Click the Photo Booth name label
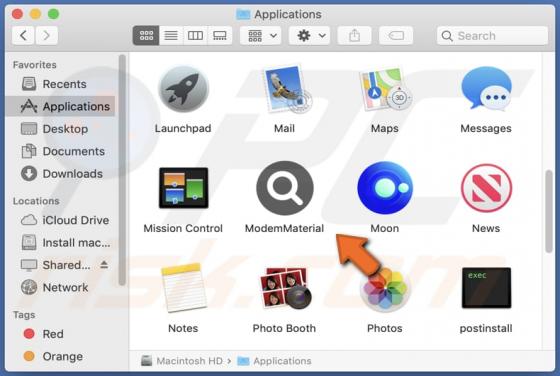Screen dimensions: 560x376 coord(284,328)
